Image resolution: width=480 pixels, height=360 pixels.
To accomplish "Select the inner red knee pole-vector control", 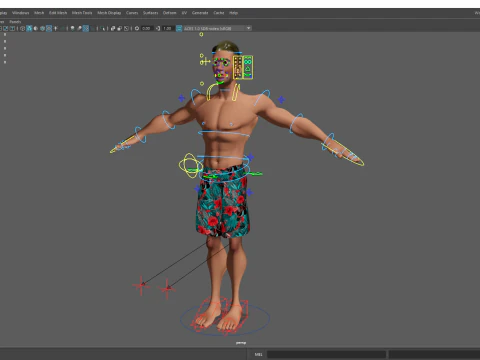I will (167, 288).
